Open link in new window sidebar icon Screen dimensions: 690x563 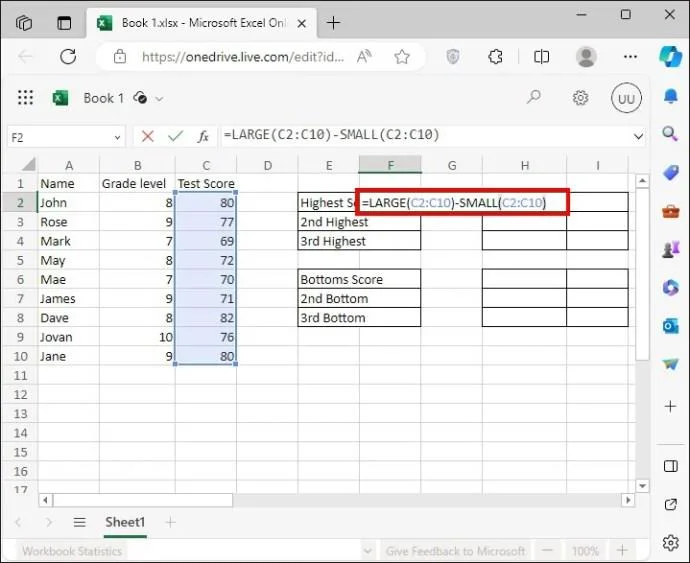pos(671,504)
